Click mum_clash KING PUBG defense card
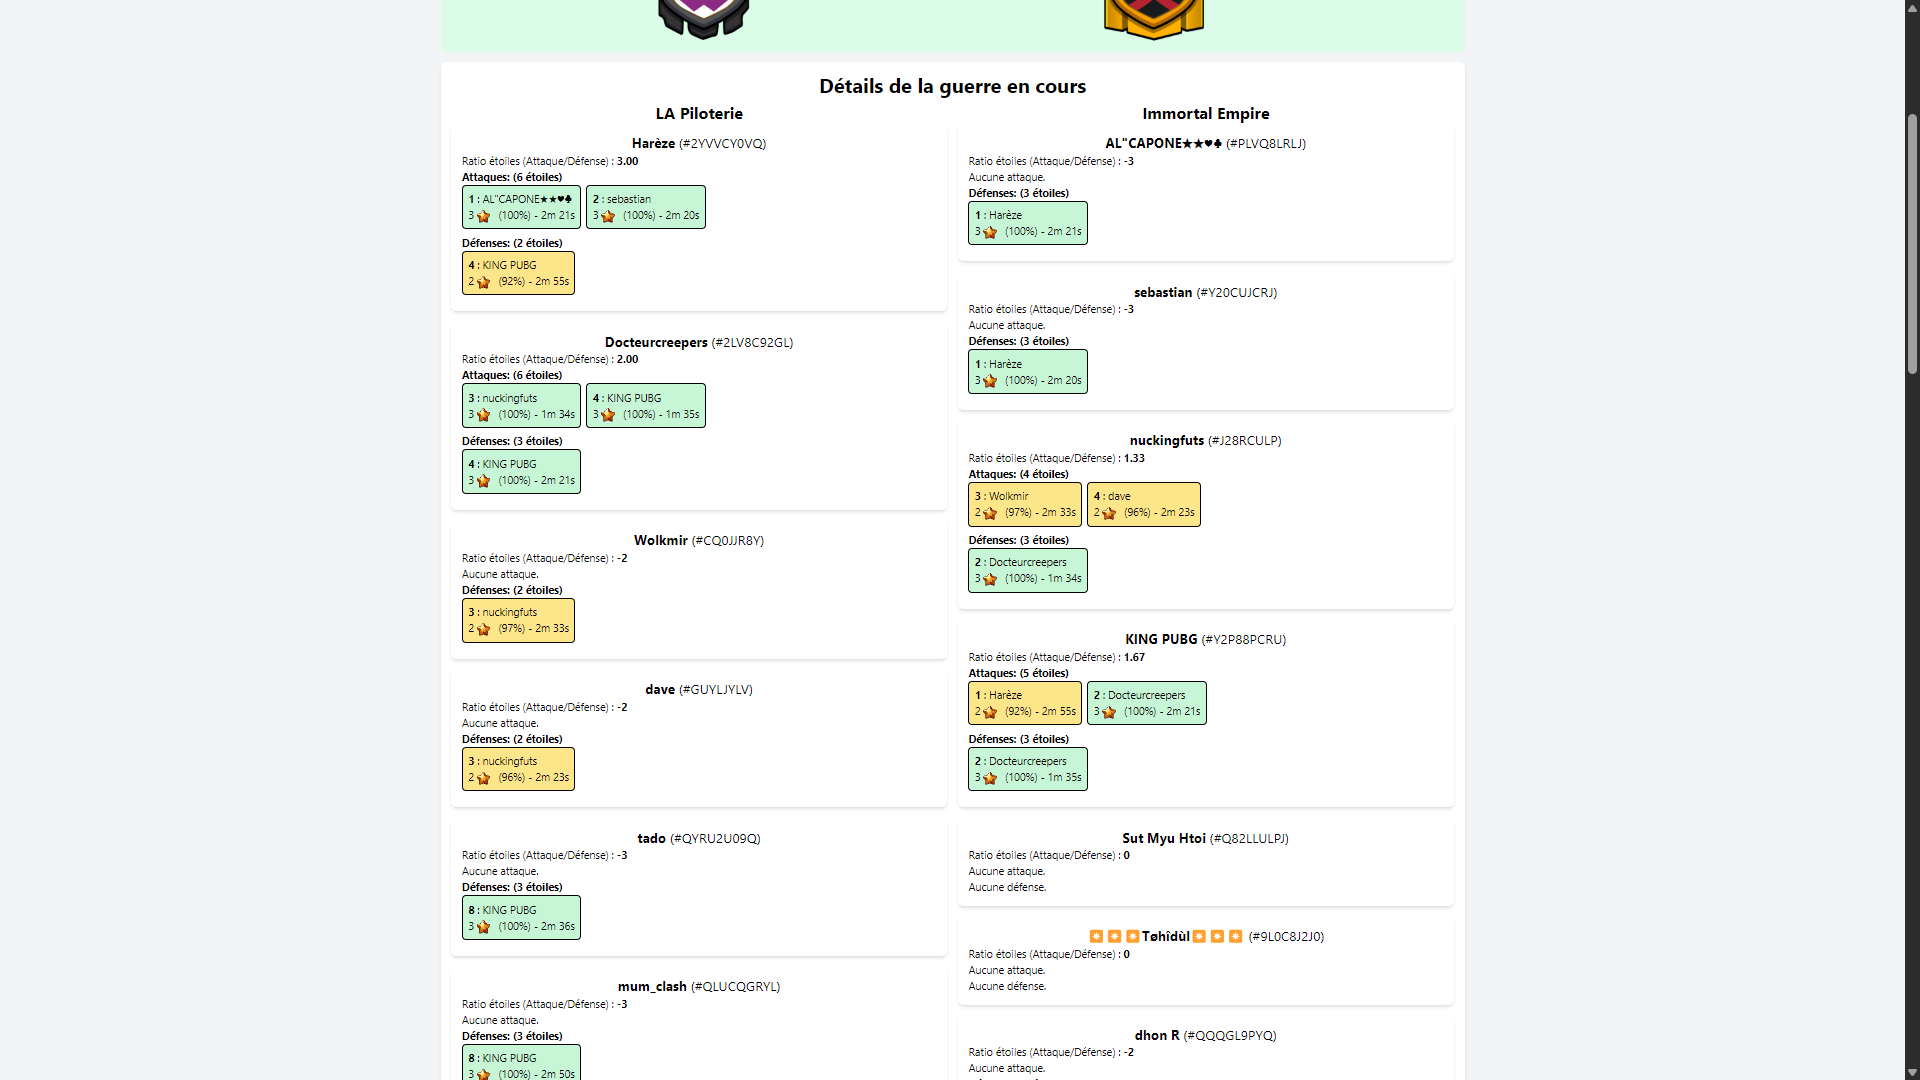This screenshot has height=1080, width=1920. click(x=521, y=1062)
